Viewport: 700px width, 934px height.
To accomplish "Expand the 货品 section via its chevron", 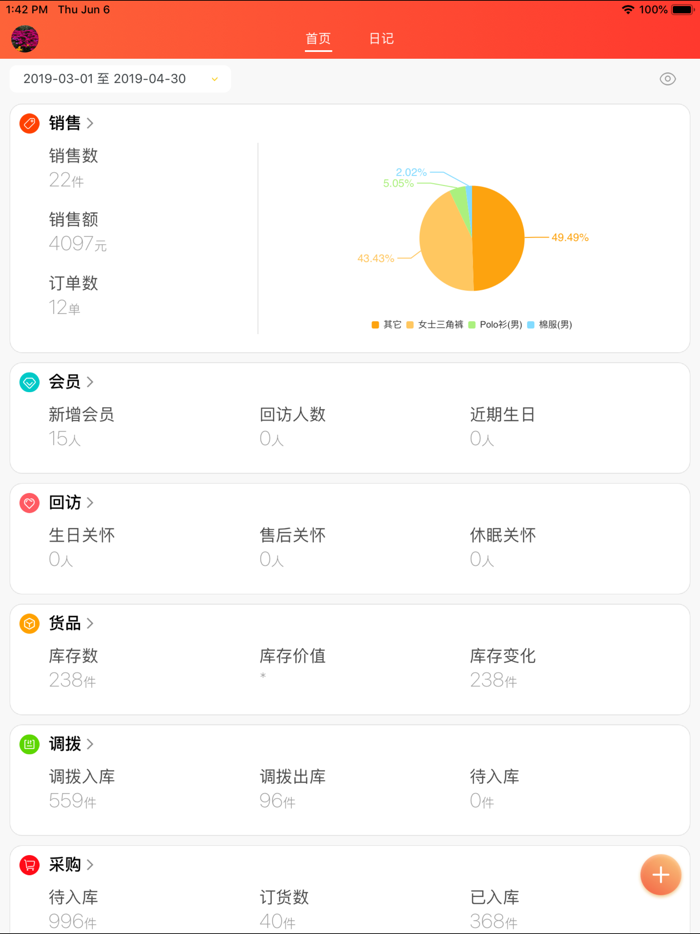I will (x=90, y=623).
